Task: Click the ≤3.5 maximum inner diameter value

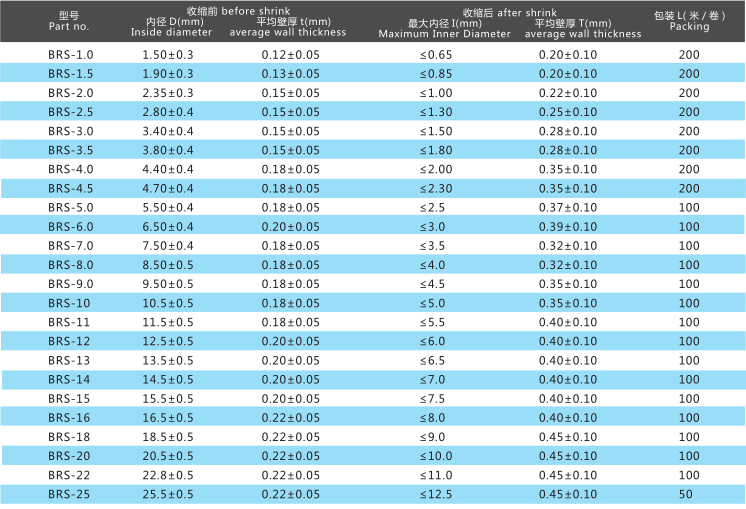Action: [432, 245]
